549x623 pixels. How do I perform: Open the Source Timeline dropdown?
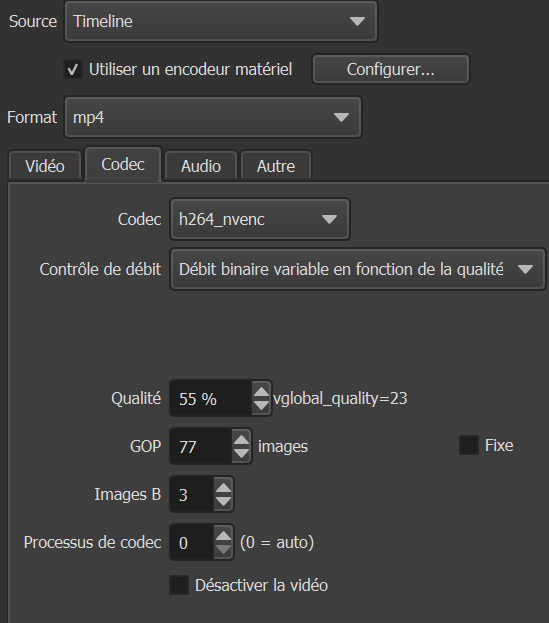221,21
